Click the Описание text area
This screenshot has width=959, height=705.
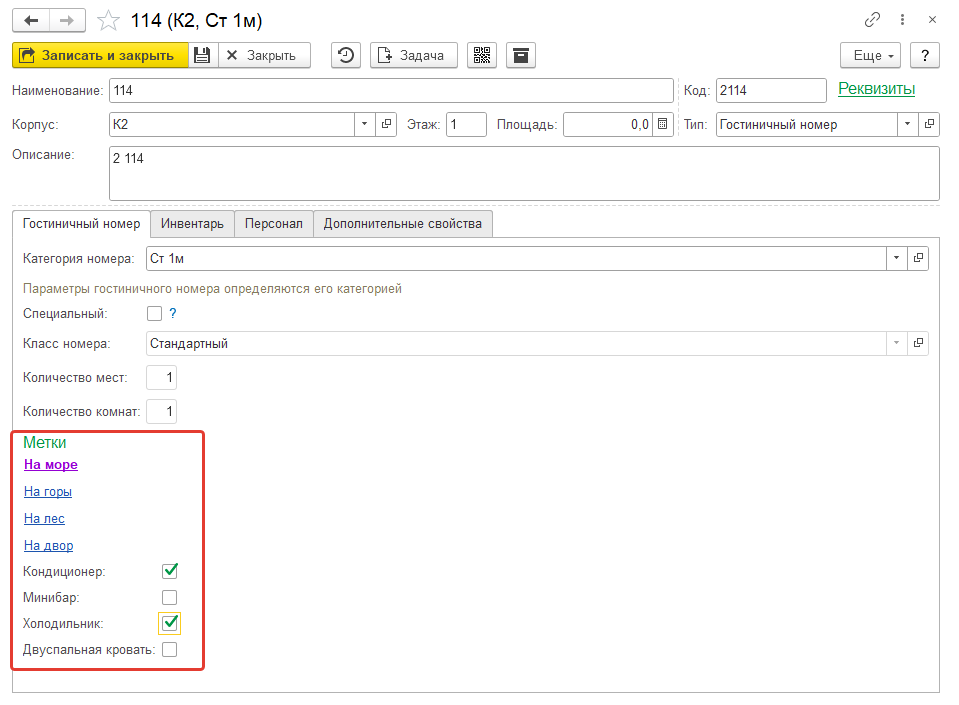pos(524,173)
